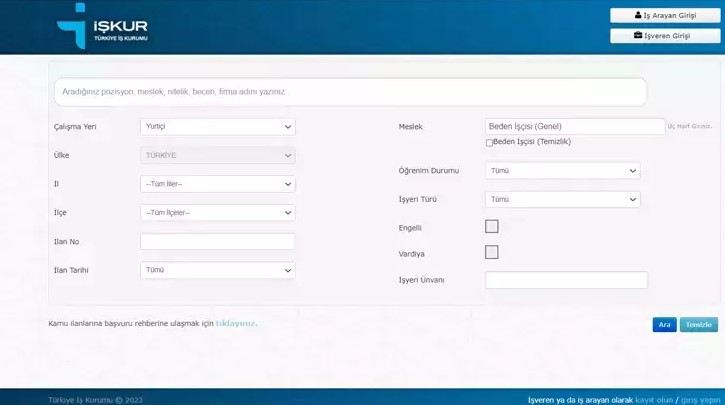Tick the Engelli checkbox
725x405 pixels.
[492, 227]
